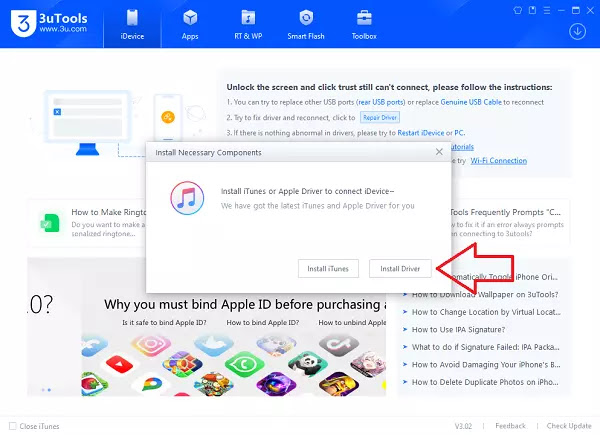Click the Google Maps icon in banner
The image size is (600, 435).
point(152,384)
